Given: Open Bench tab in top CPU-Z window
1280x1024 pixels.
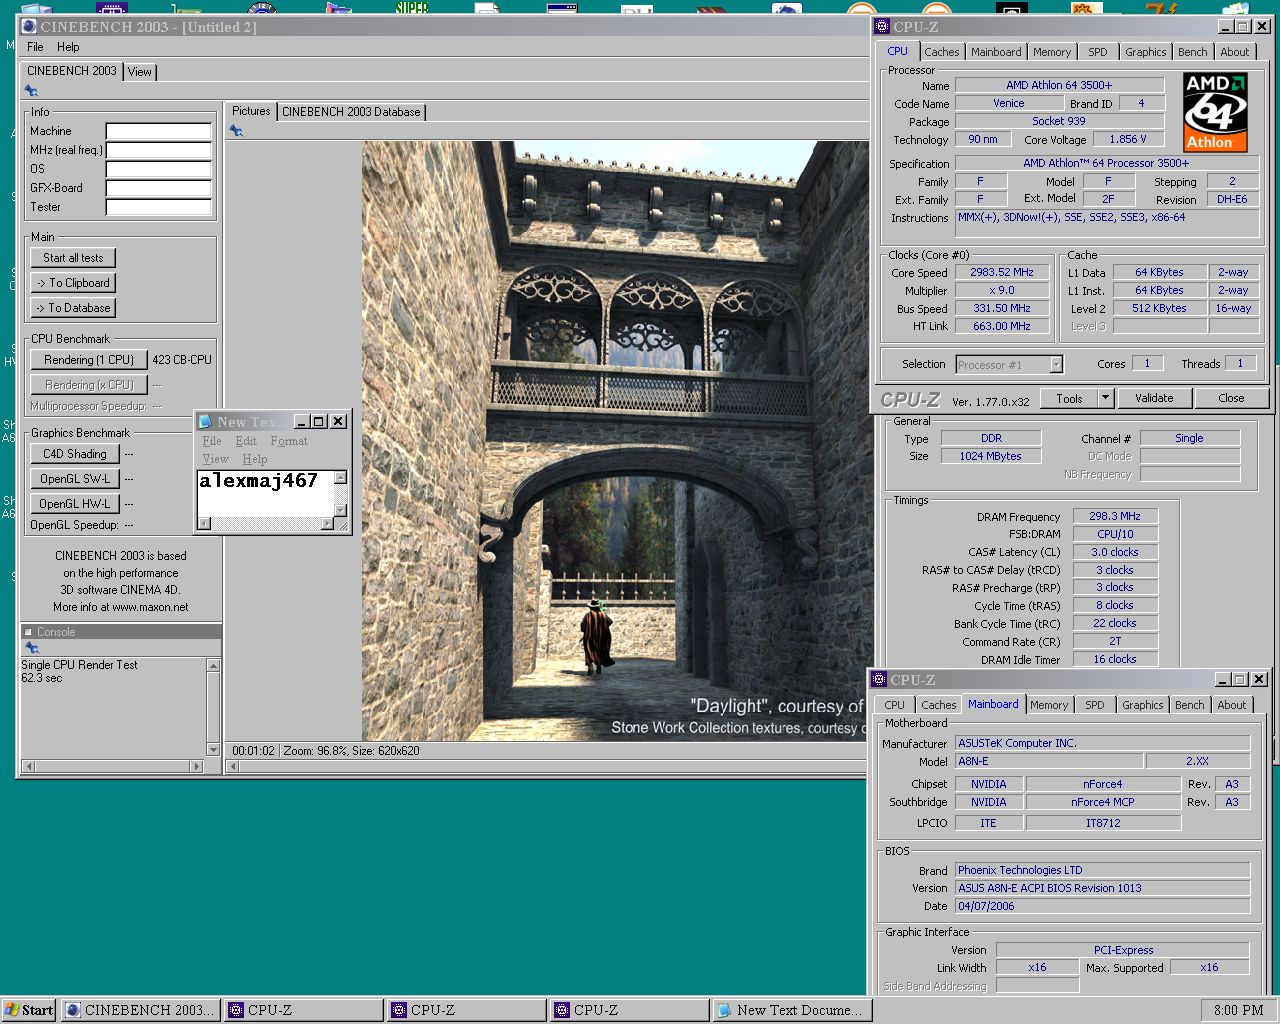Looking at the screenshot, I should 1192,52.
